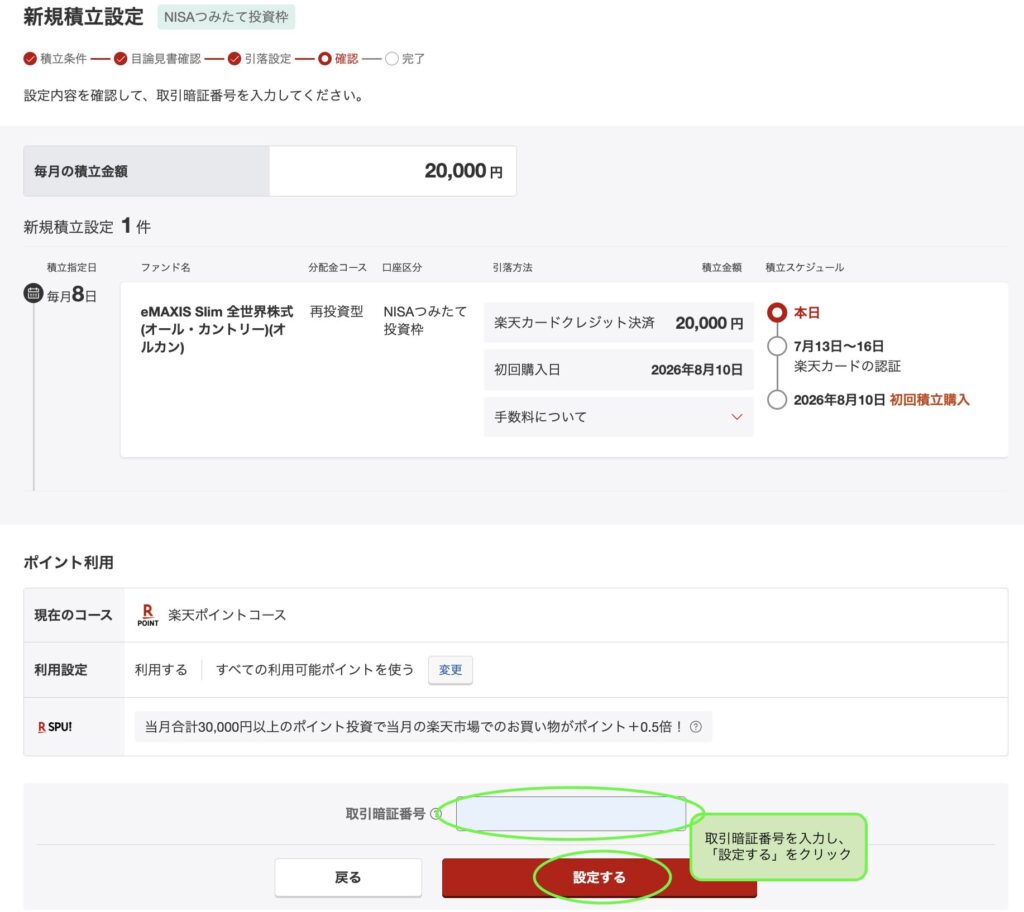Image resolution: width=1024 pixels, height=912 pixels.
Task: Click the calendar icon beside 毎月8日
Action: (33, 293)
